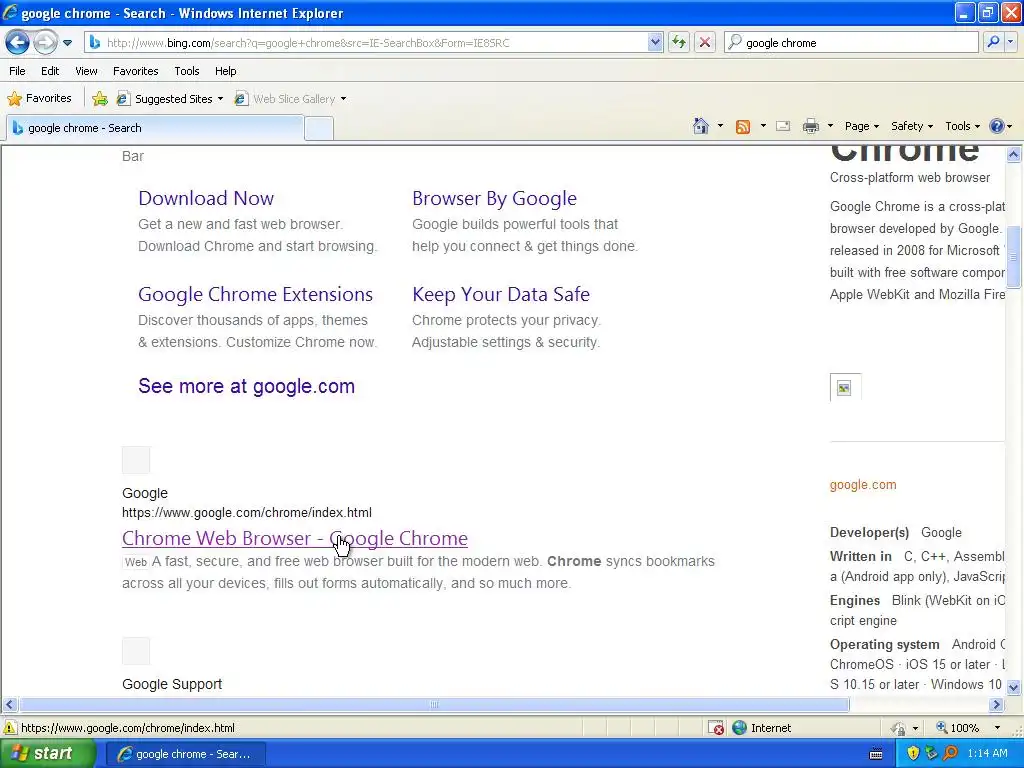Open the Browser By Google link
This screenshot has width=1024, height=768.
(x=494, y=199)
